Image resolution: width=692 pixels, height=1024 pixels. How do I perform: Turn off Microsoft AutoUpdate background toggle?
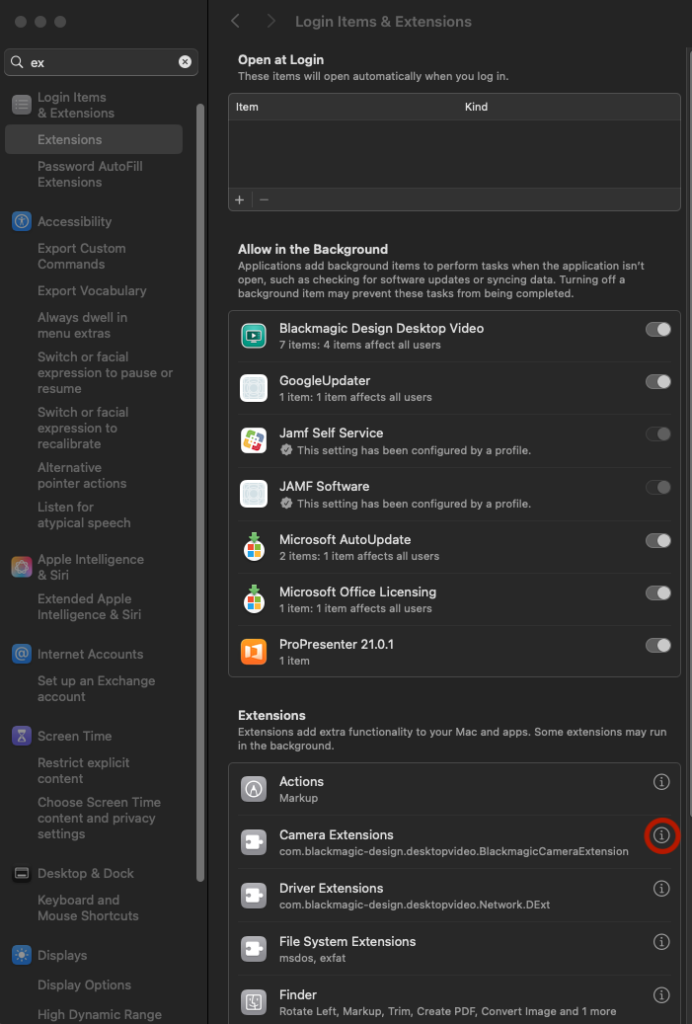coord(657,540)
